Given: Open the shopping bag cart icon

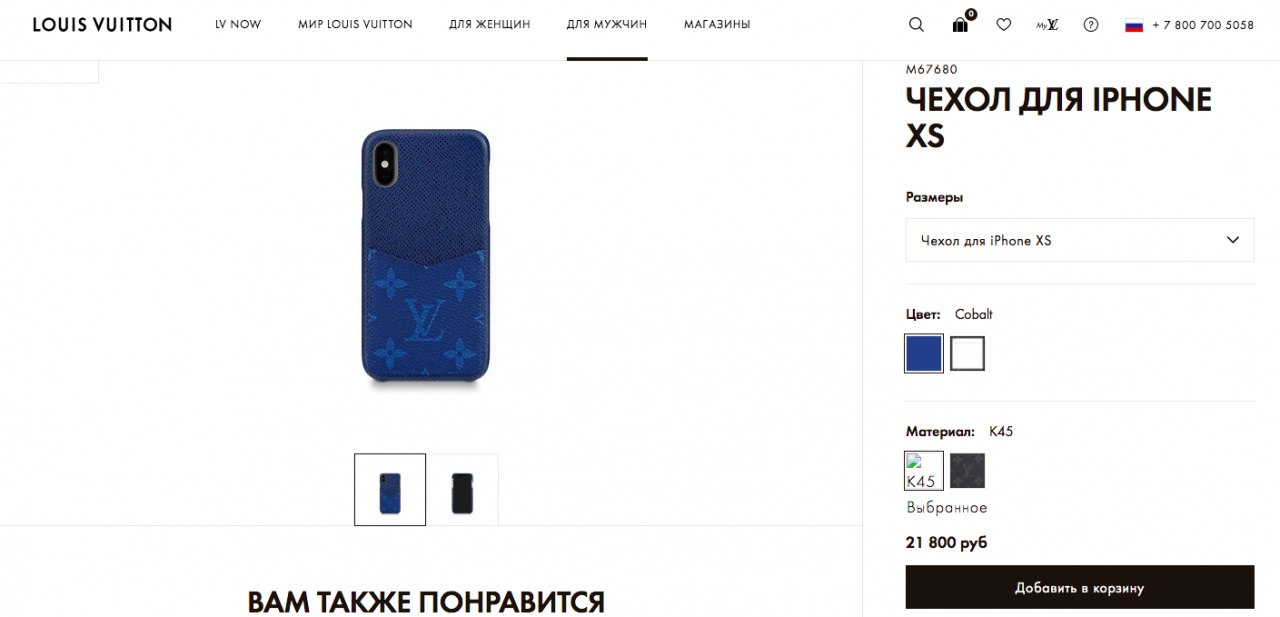Looking at the screenshot, I should (x=961, y=24).
